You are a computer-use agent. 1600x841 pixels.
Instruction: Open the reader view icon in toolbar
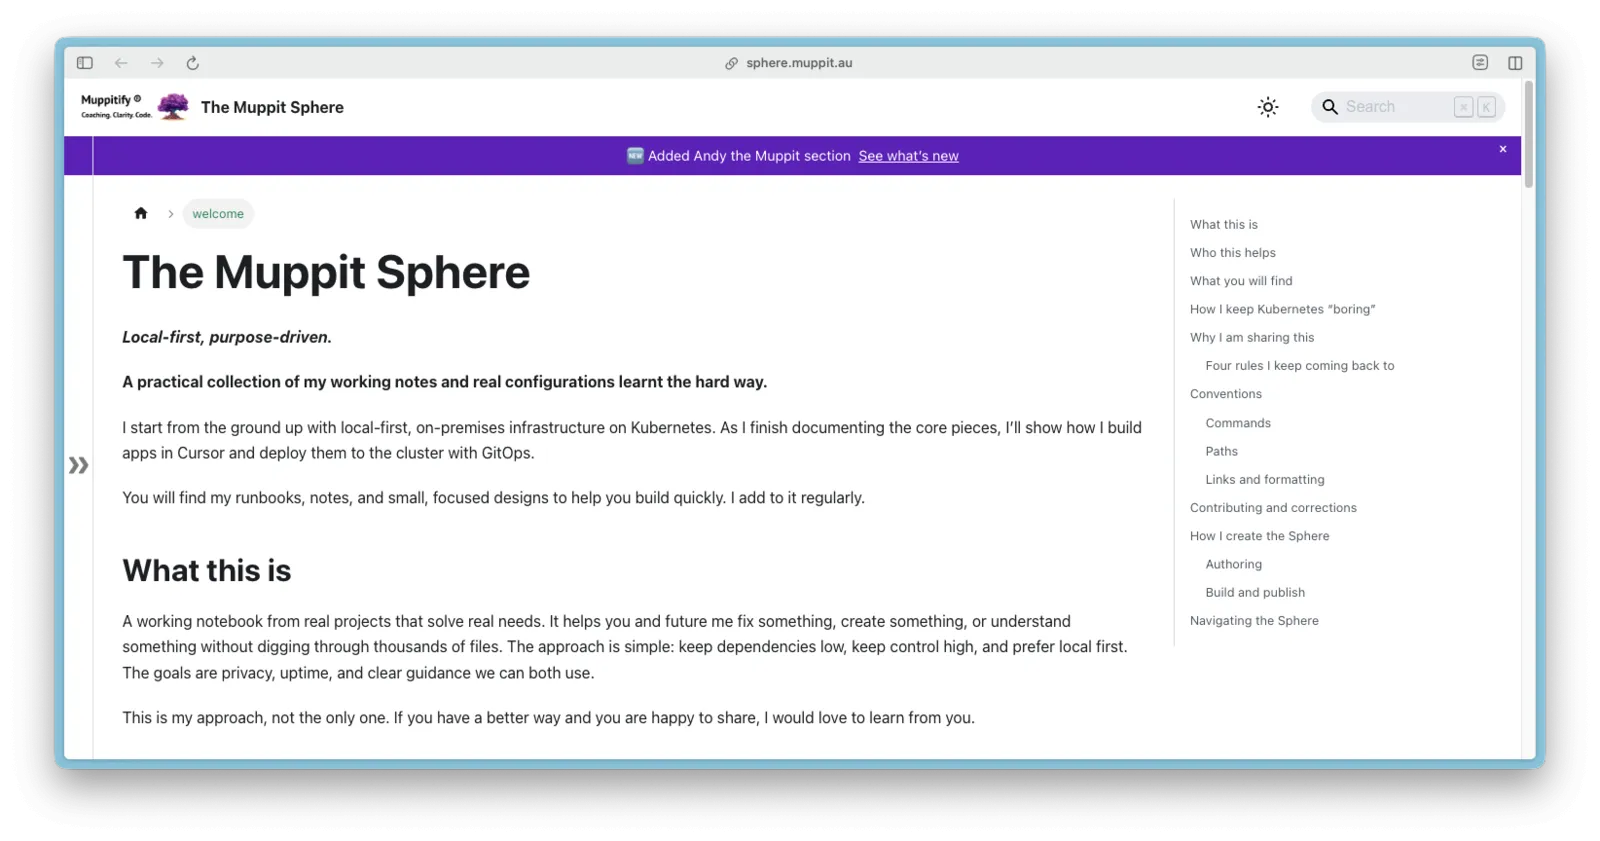pyautogui.click(x=1480, y=63)
